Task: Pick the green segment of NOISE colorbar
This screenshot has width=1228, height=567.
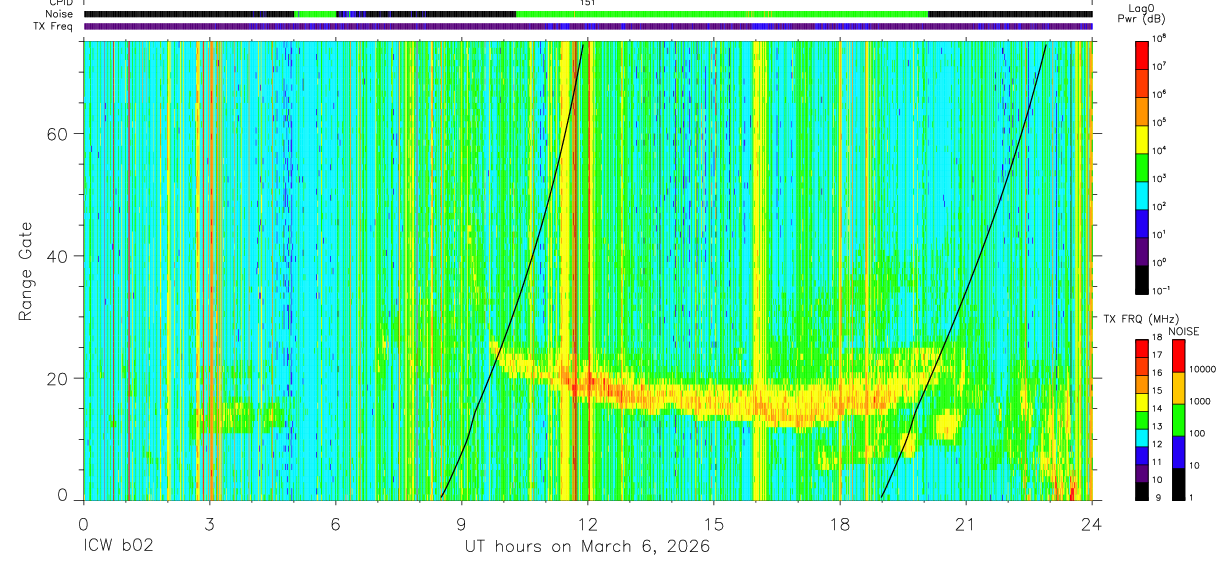Action: coord(1178,420)
